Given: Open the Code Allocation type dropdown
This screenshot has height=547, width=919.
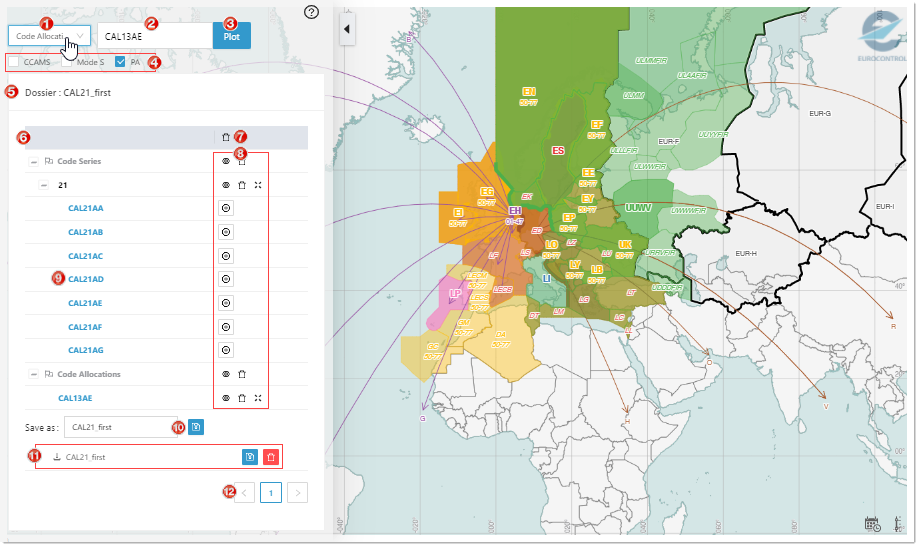Looking at the screenshot, I should coord(49,36).
